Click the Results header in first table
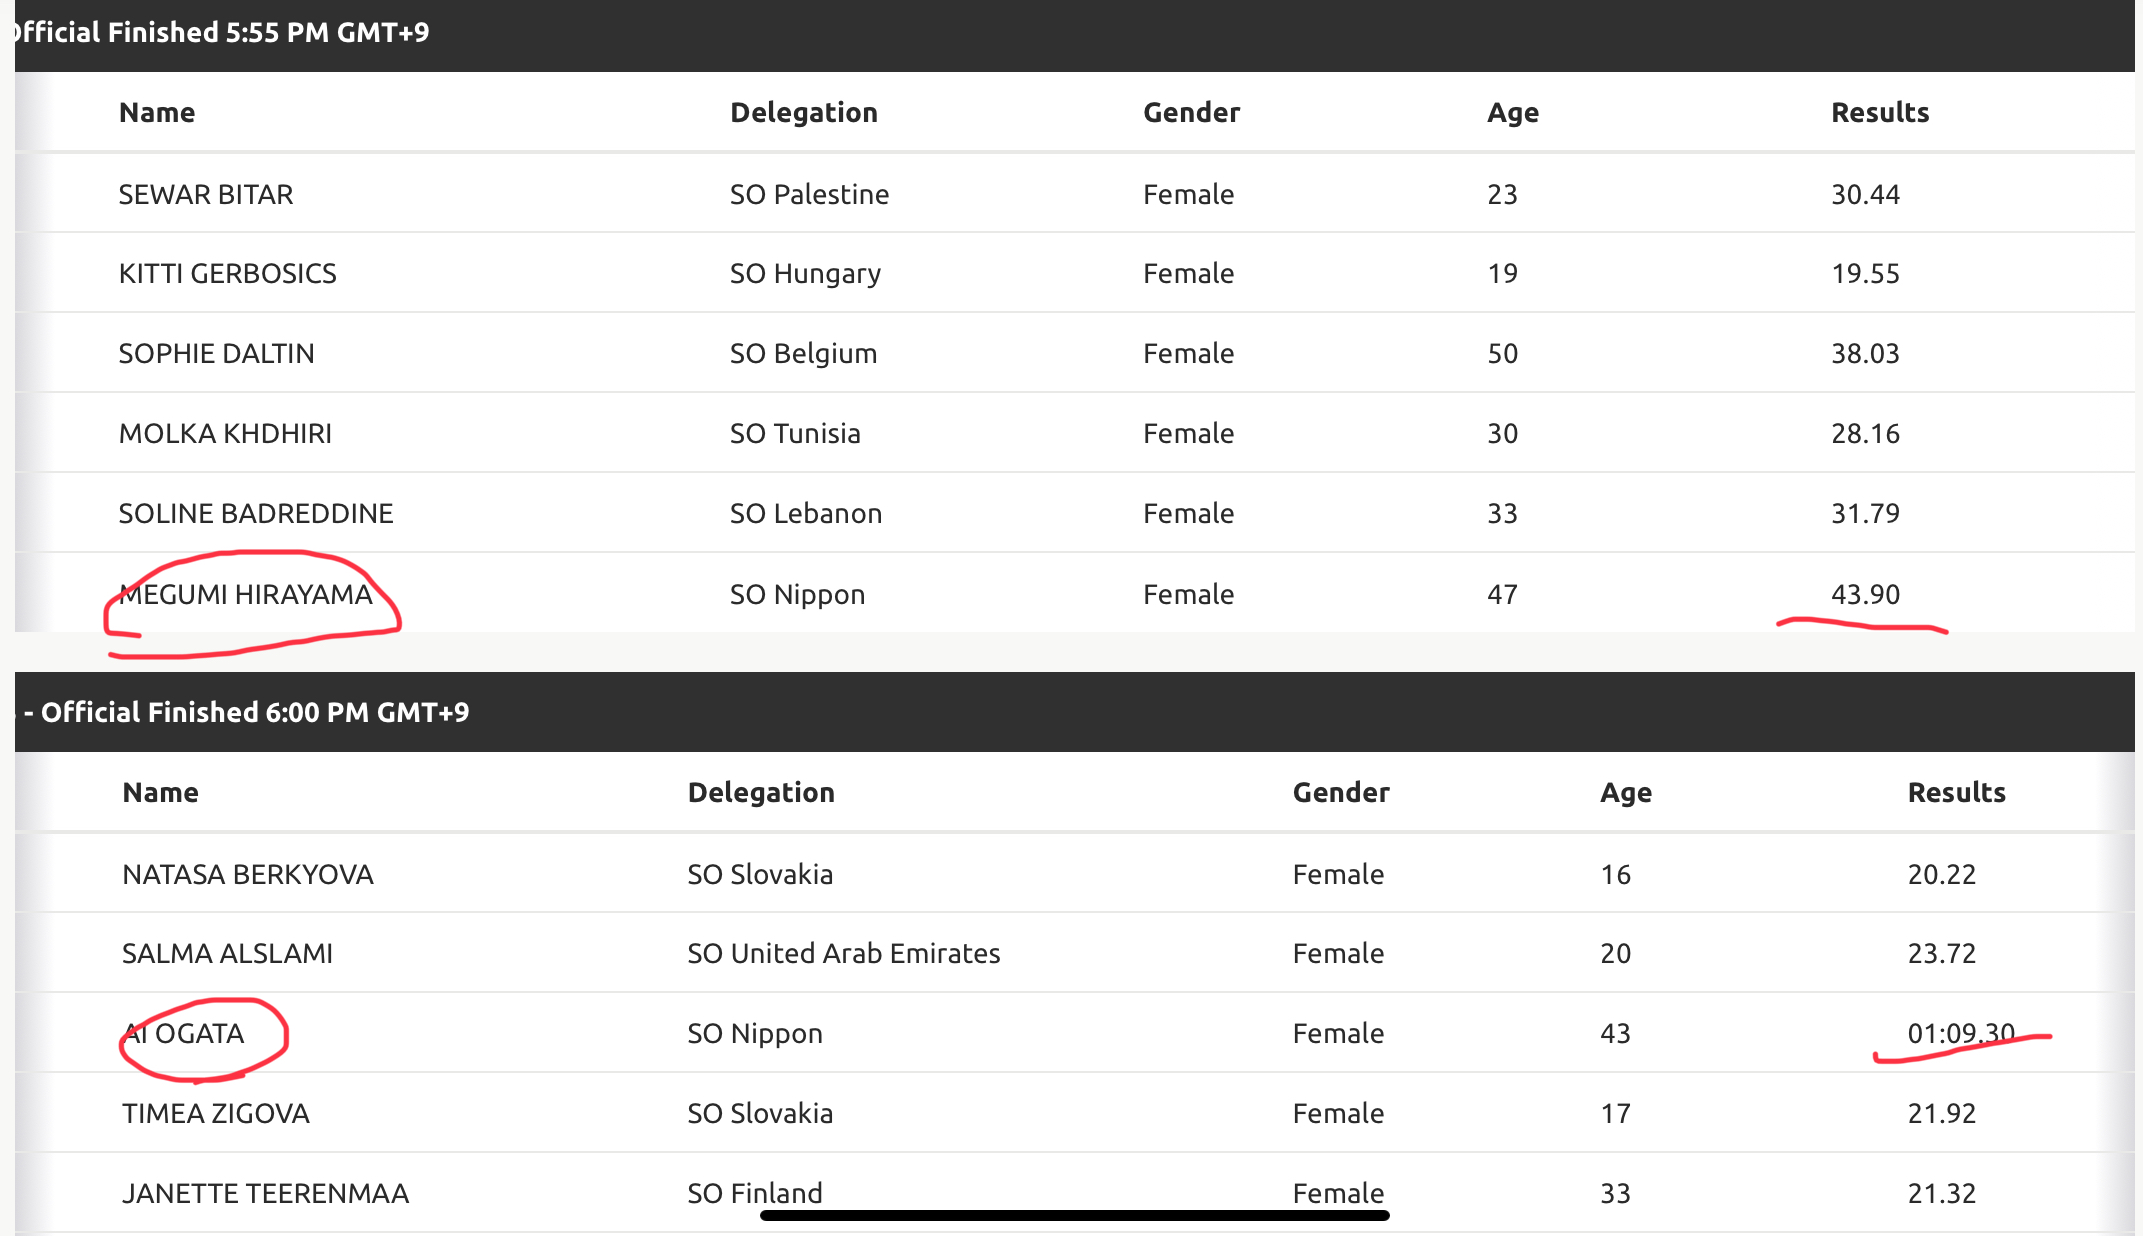The image size is (2143, 1236). point(1880,112)
